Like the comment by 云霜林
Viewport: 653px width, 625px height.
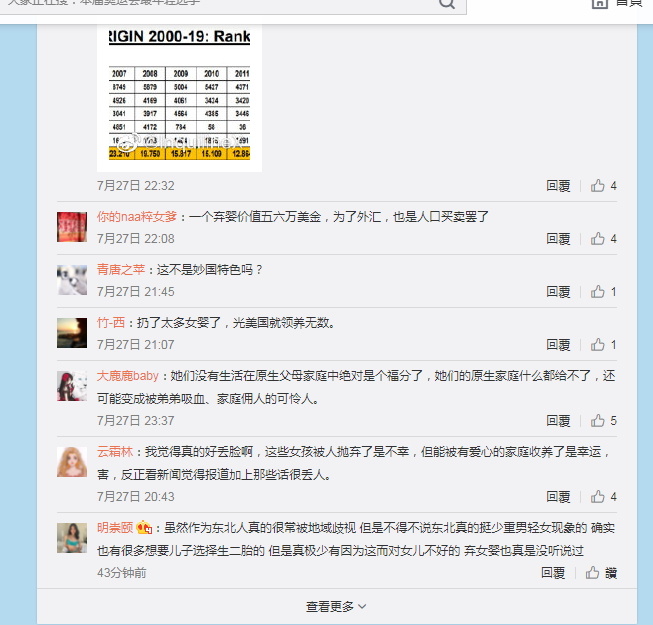[598, 496]
